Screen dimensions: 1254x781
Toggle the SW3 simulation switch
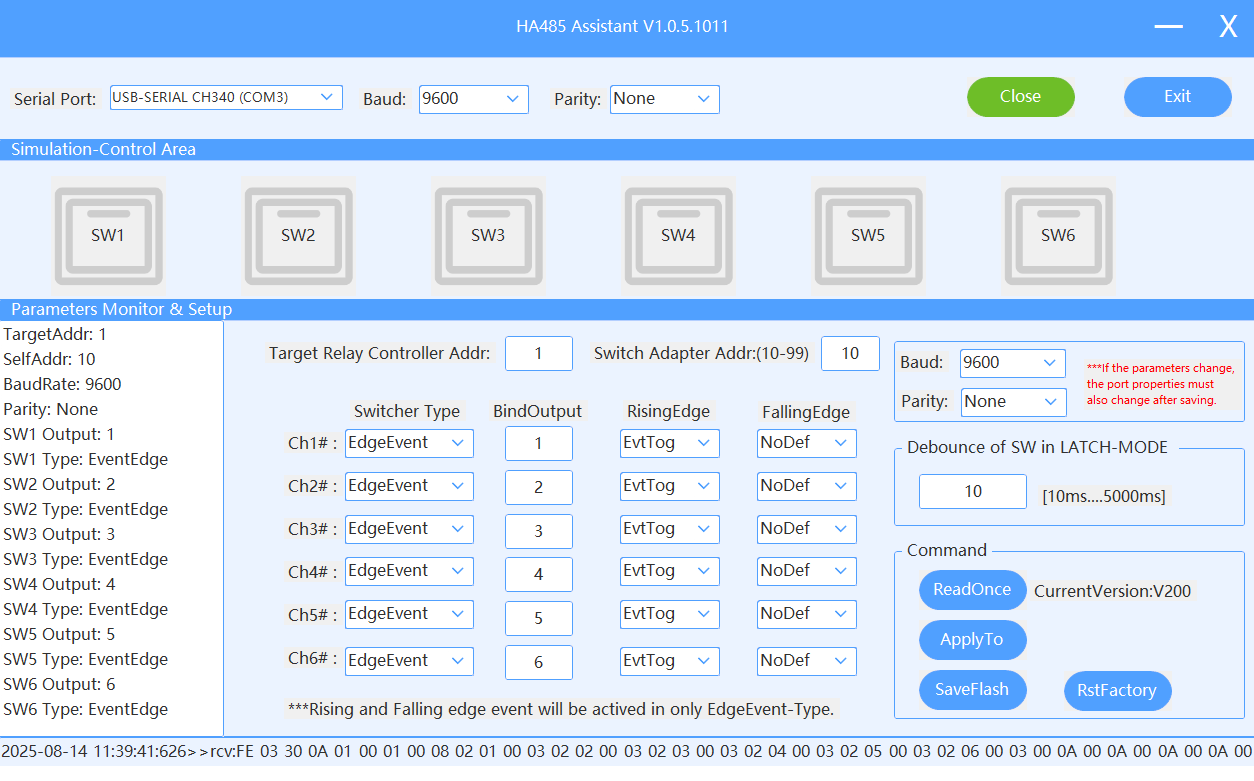(488, 234)
